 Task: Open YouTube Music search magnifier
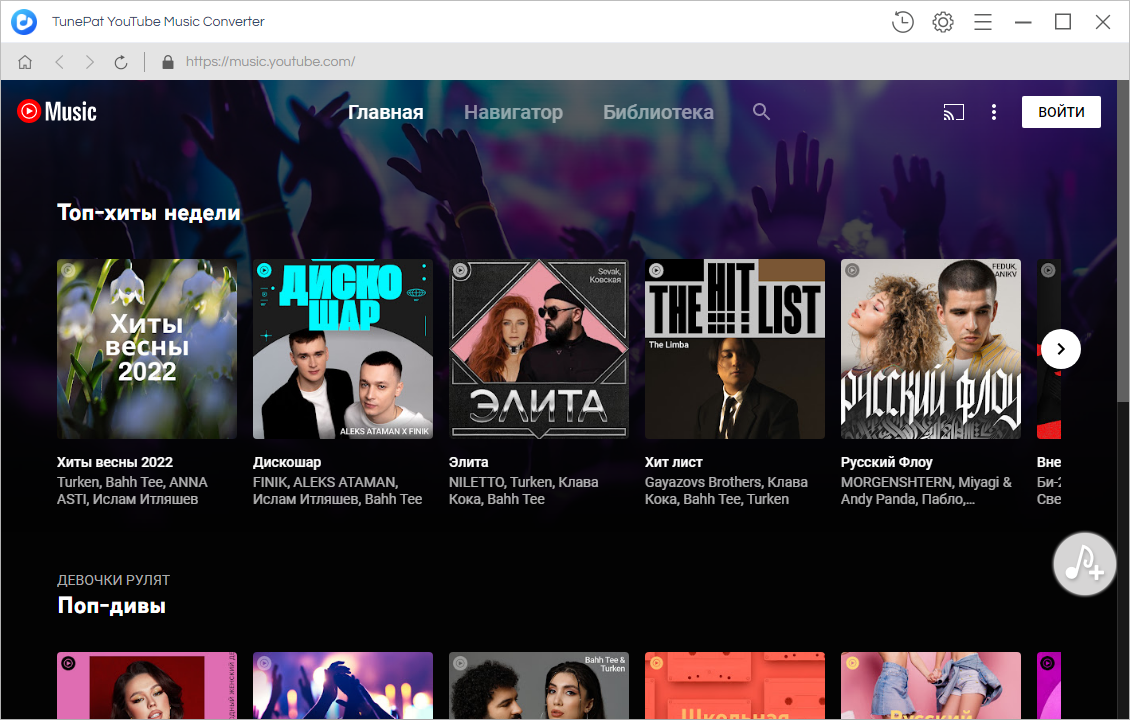pos(761,112)
